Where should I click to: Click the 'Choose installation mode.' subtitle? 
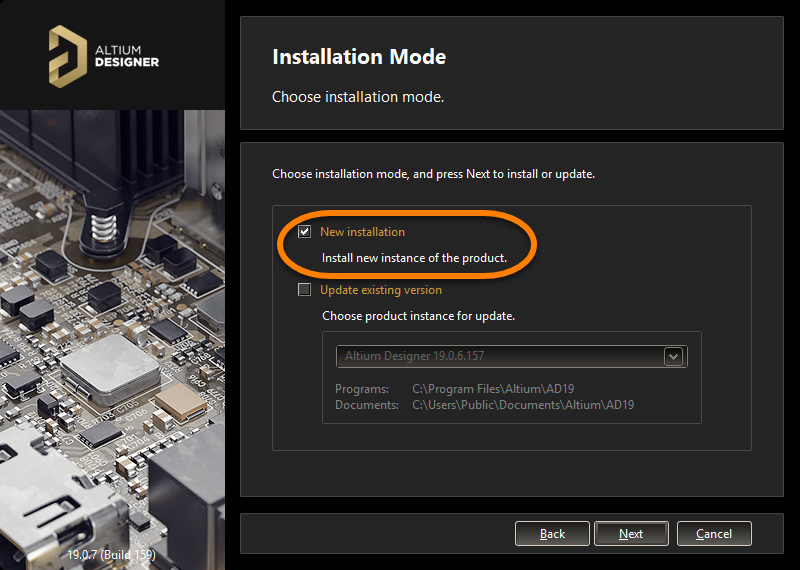coord(357,98)
